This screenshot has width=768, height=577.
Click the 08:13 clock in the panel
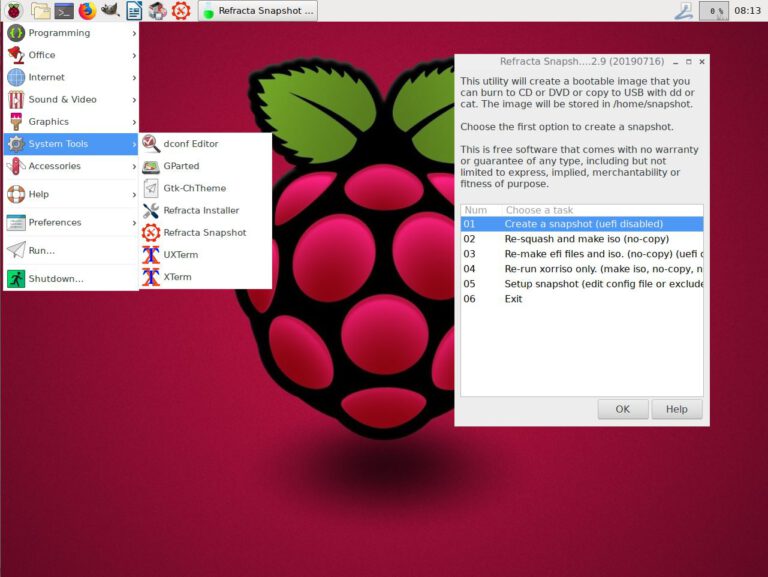pos(747,10)
